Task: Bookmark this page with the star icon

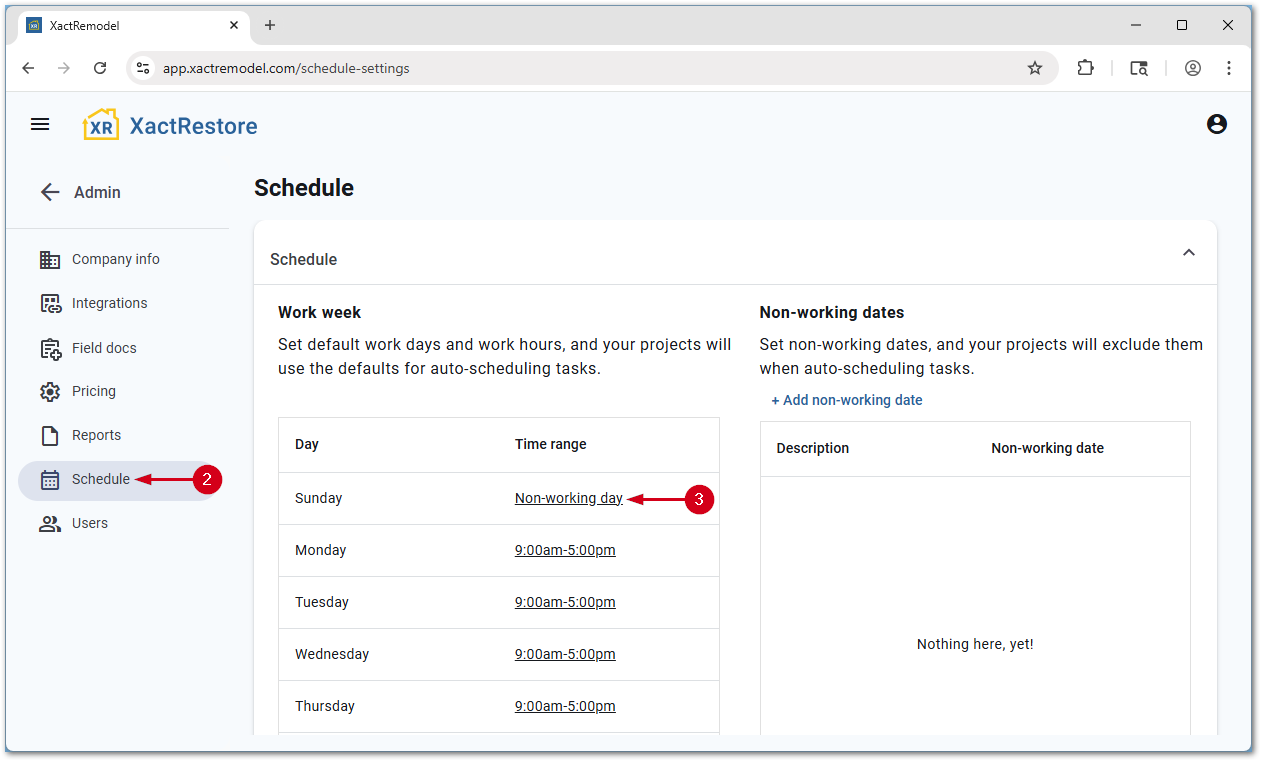Action: click(1035, 68)
